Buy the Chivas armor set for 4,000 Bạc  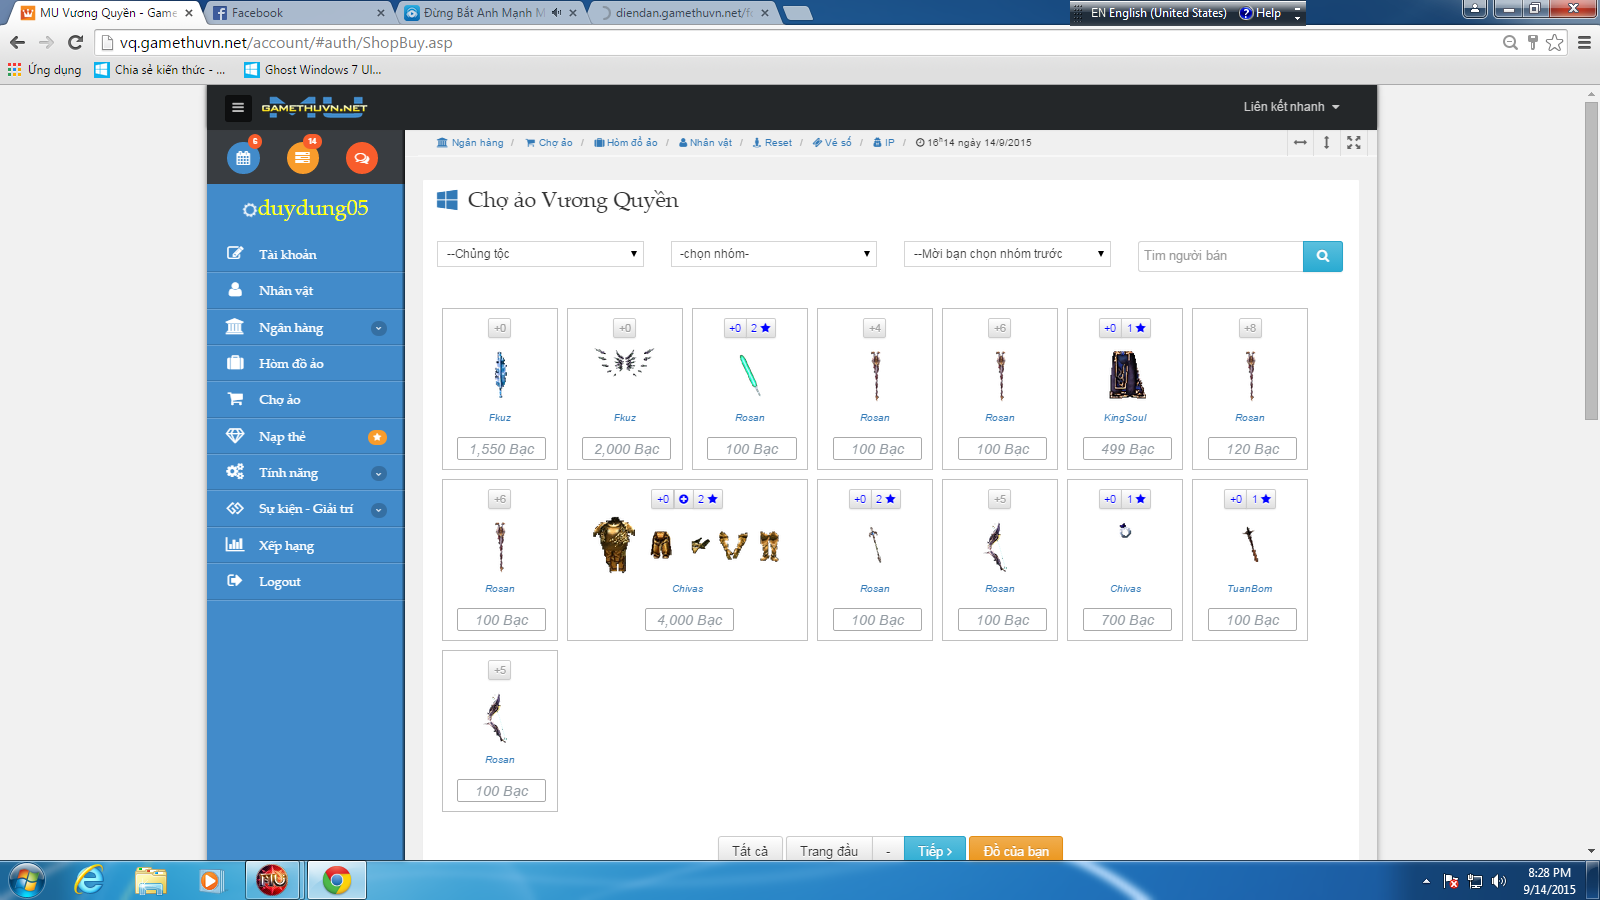point(689,620)
